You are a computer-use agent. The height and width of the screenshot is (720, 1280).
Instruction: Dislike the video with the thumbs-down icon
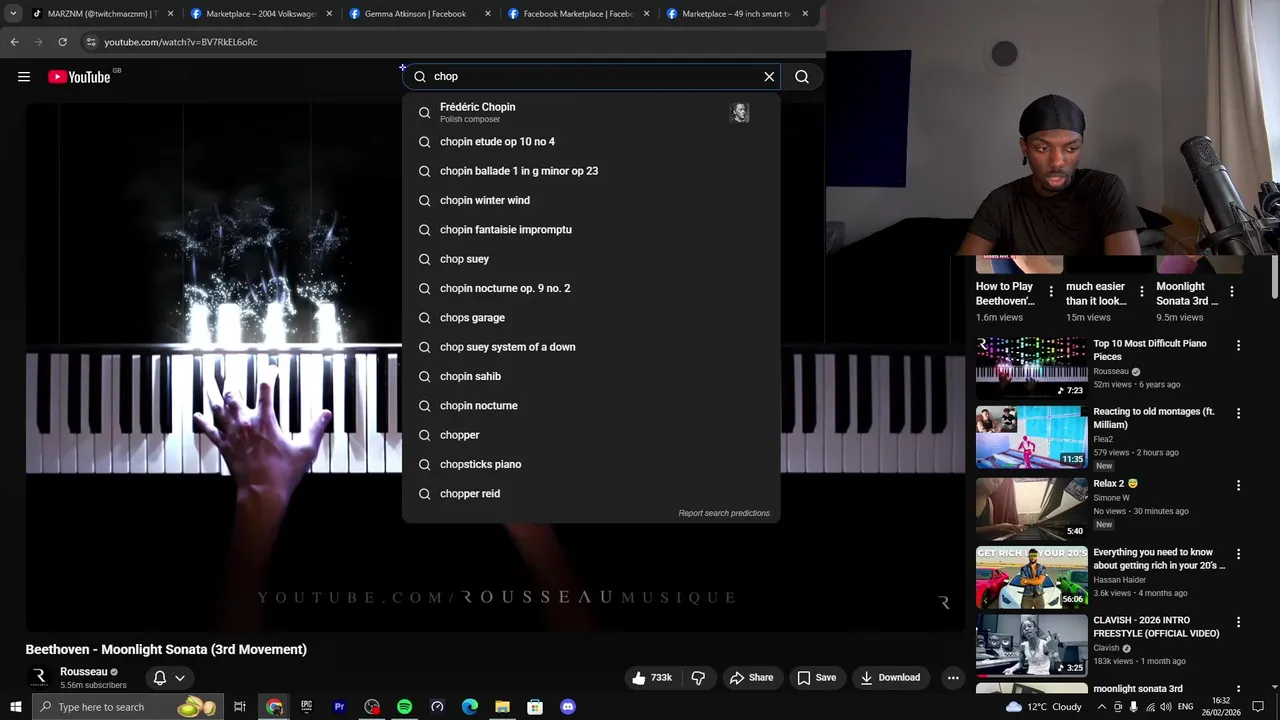(698, 678)
